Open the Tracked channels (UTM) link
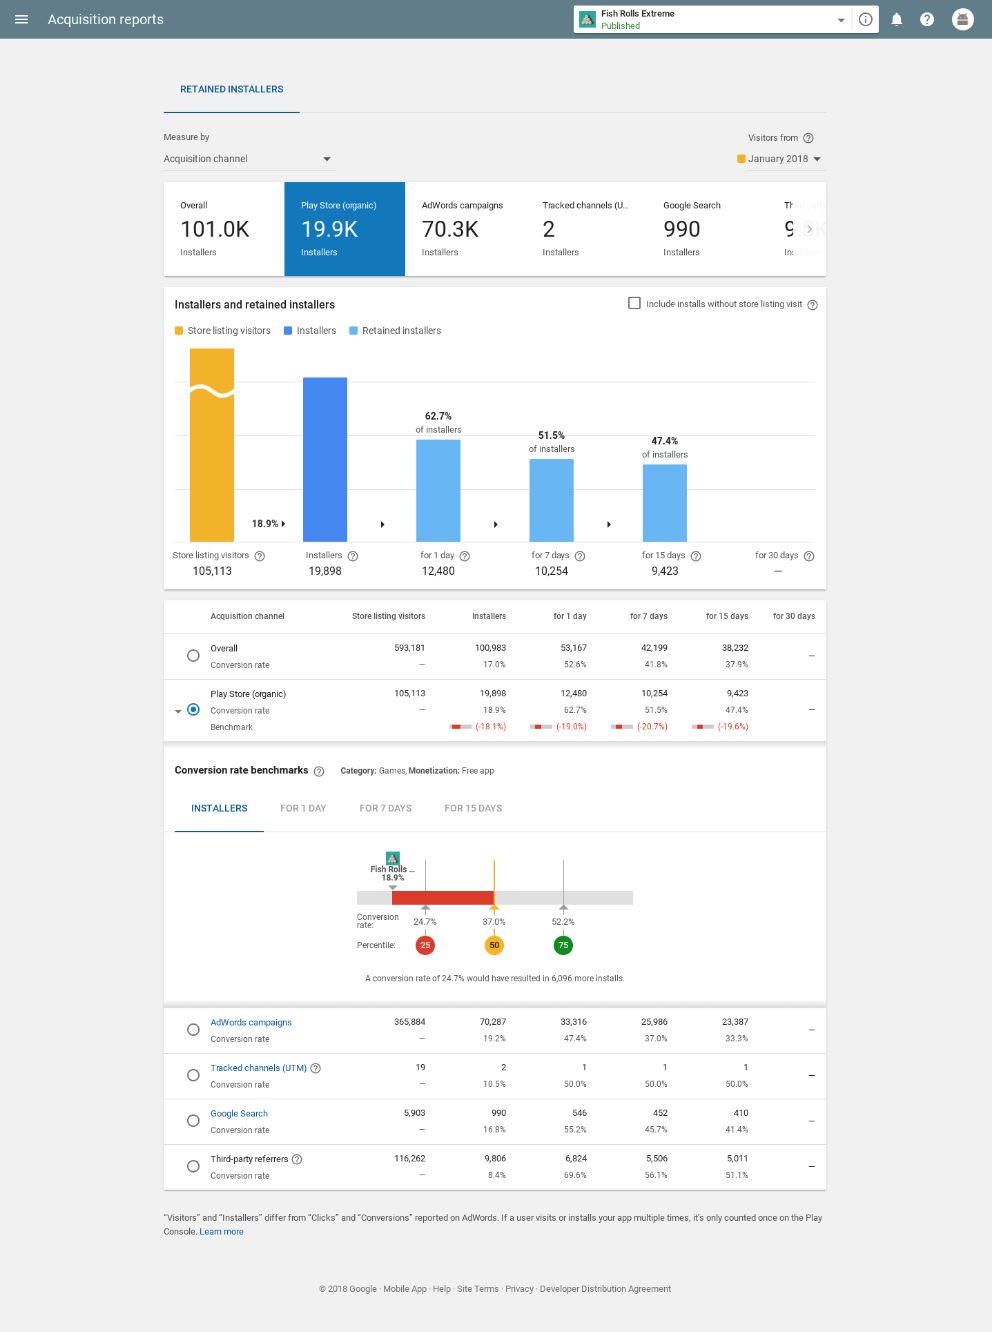The height and width of the screenshot is (1332, 992). pos(258,1068)
